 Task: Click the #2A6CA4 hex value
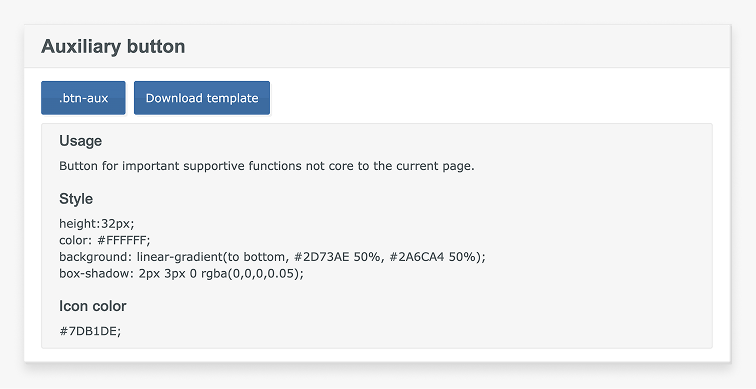[417, 256]
